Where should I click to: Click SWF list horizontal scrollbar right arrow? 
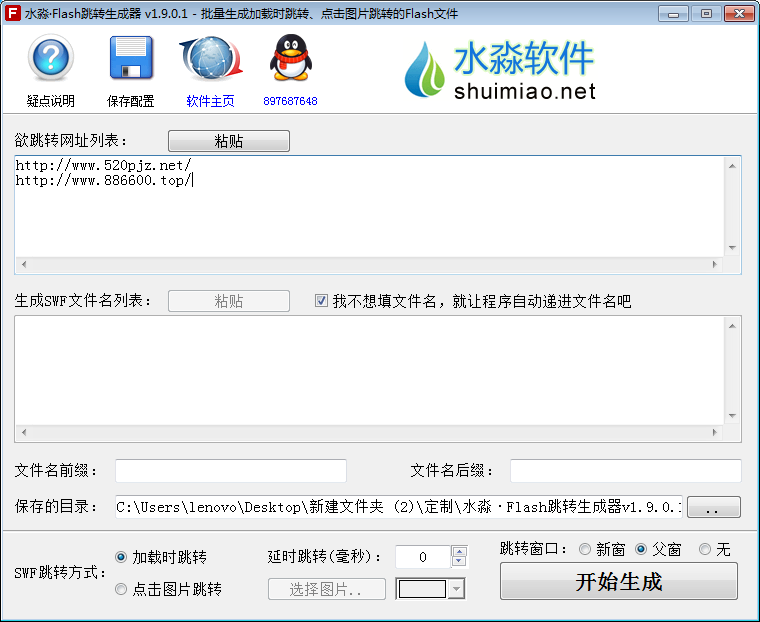[714, 432]
